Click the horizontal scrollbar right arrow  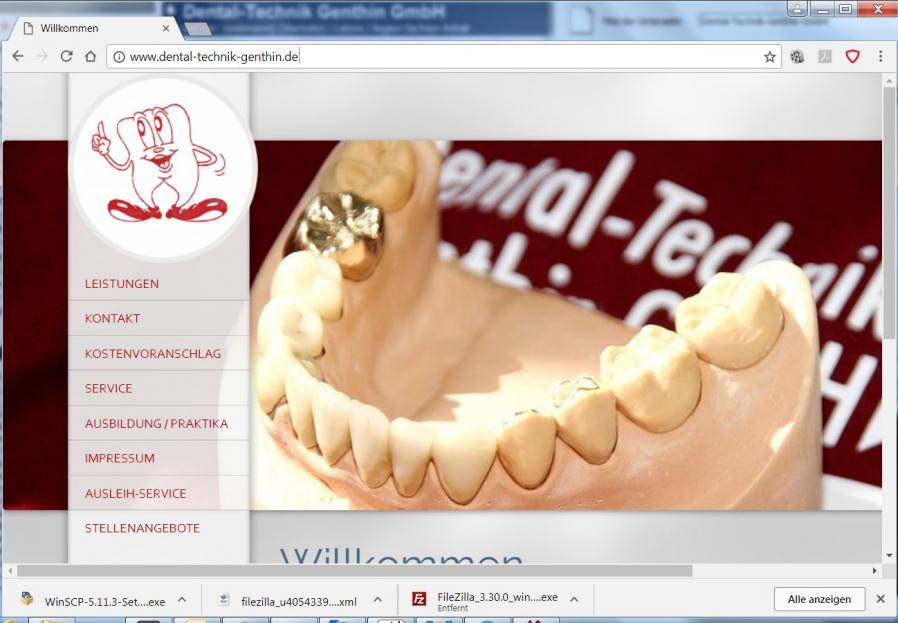(x=875, y=570)
